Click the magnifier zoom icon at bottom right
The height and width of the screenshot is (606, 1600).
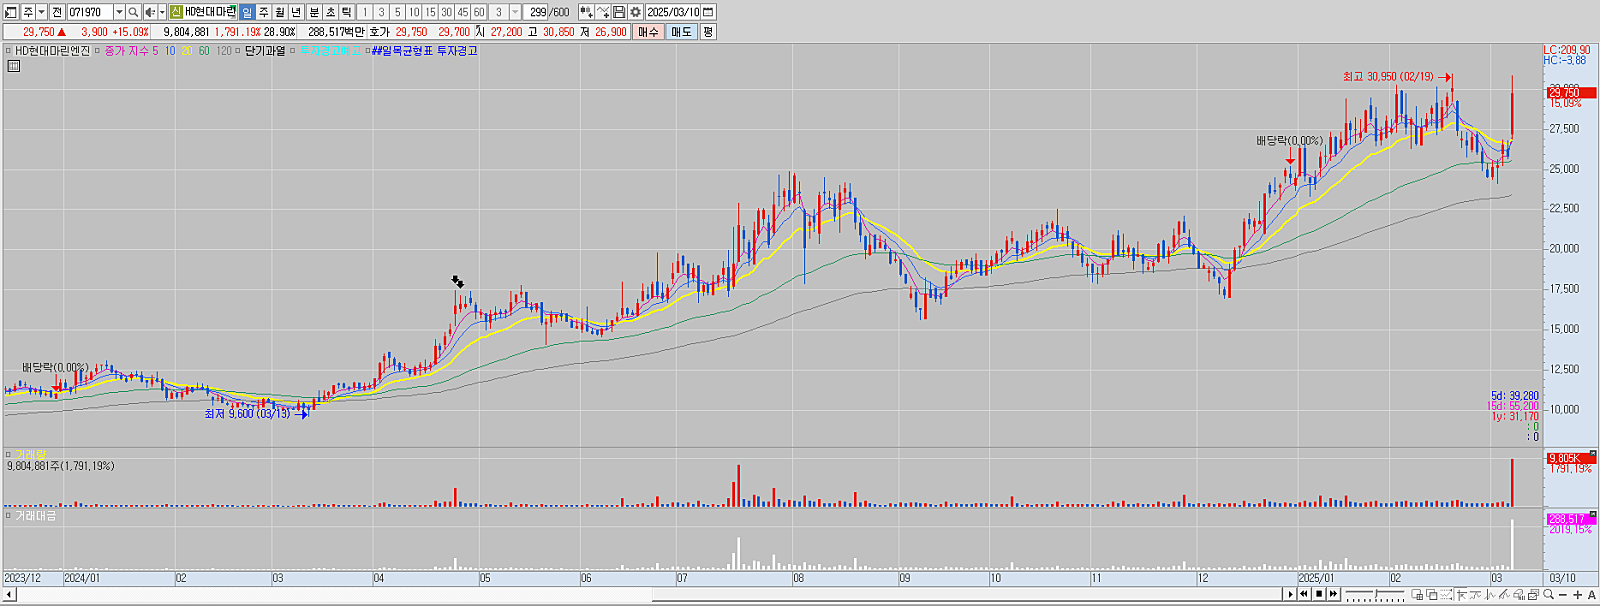point(1548,594)
